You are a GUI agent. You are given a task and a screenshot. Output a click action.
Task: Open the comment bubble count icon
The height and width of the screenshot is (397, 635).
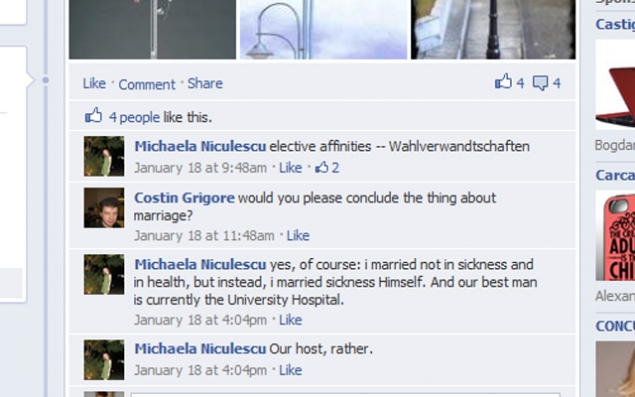click(x=540, y=83)
